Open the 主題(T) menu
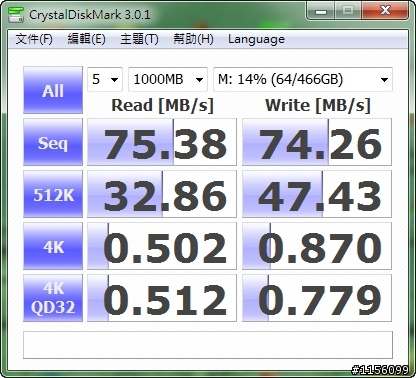This screenshot has height=378, width=416. 139,39
